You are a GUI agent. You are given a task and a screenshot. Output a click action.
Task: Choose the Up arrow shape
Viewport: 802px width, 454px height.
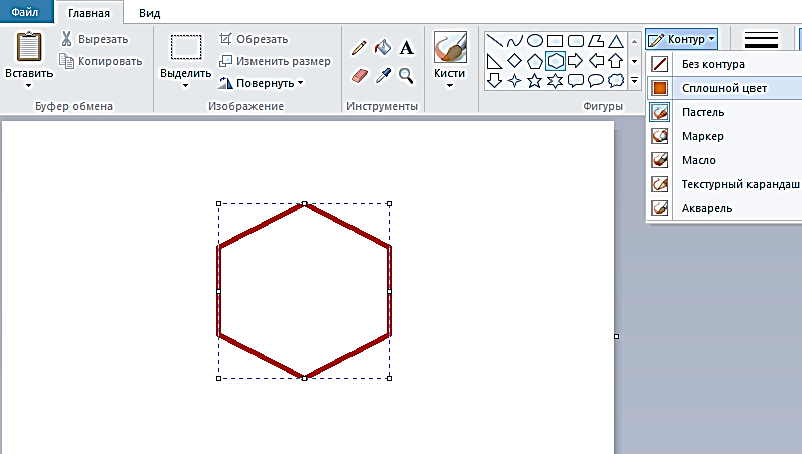tap(616, 61)
